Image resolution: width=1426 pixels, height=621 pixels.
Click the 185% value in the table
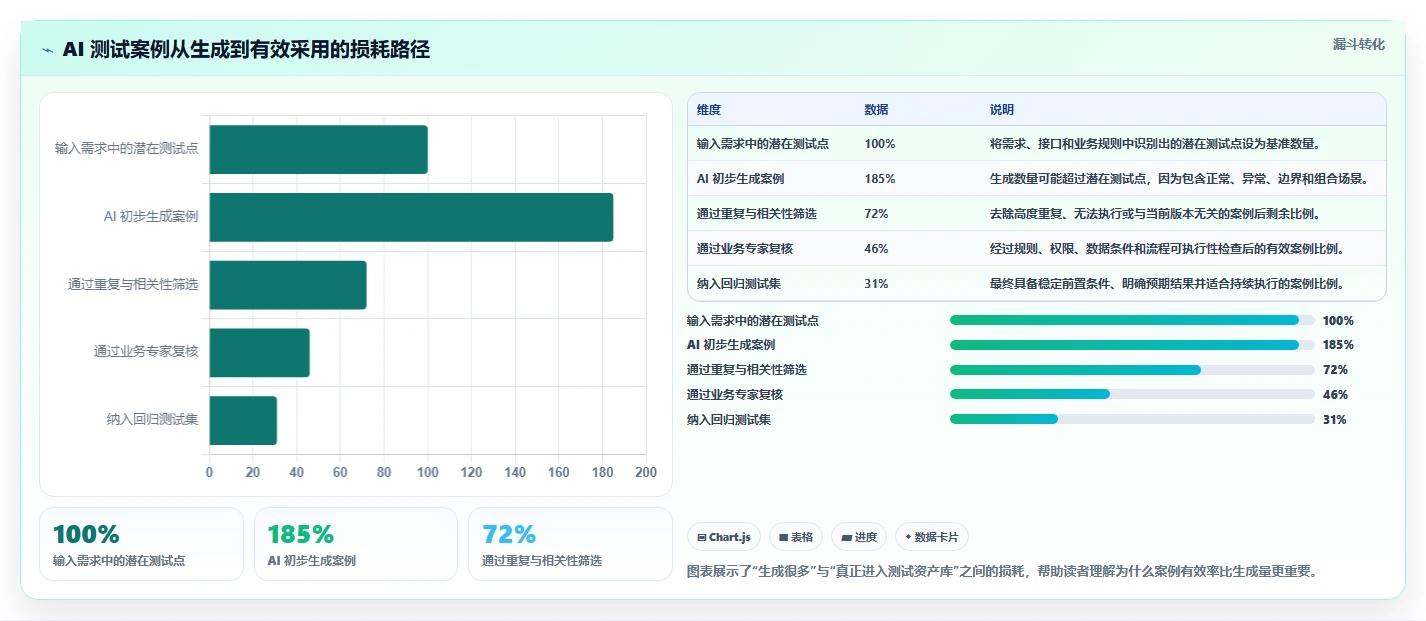coord(880,179)
